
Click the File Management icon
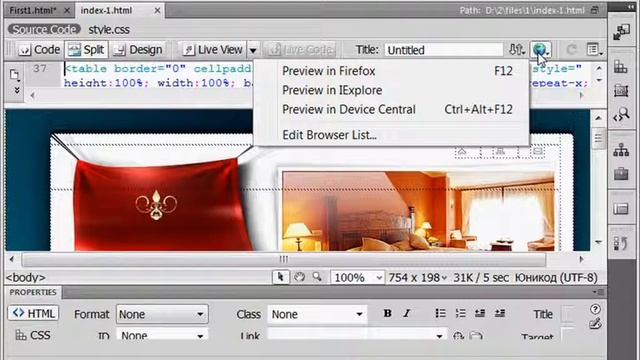pos(516,50)
